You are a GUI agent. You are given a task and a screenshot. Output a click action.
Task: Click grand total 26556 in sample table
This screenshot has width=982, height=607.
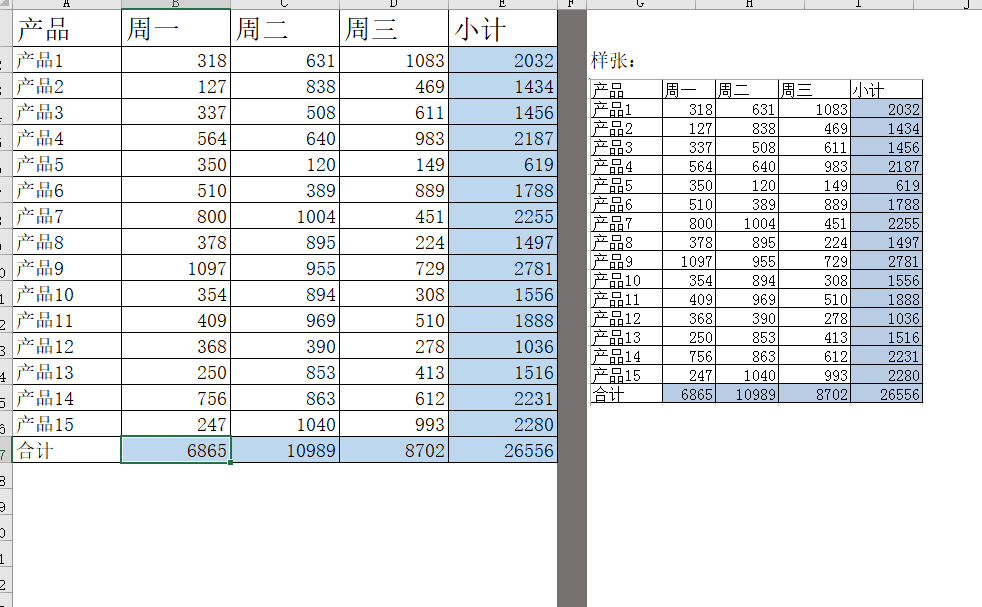(x=886, y=394)
